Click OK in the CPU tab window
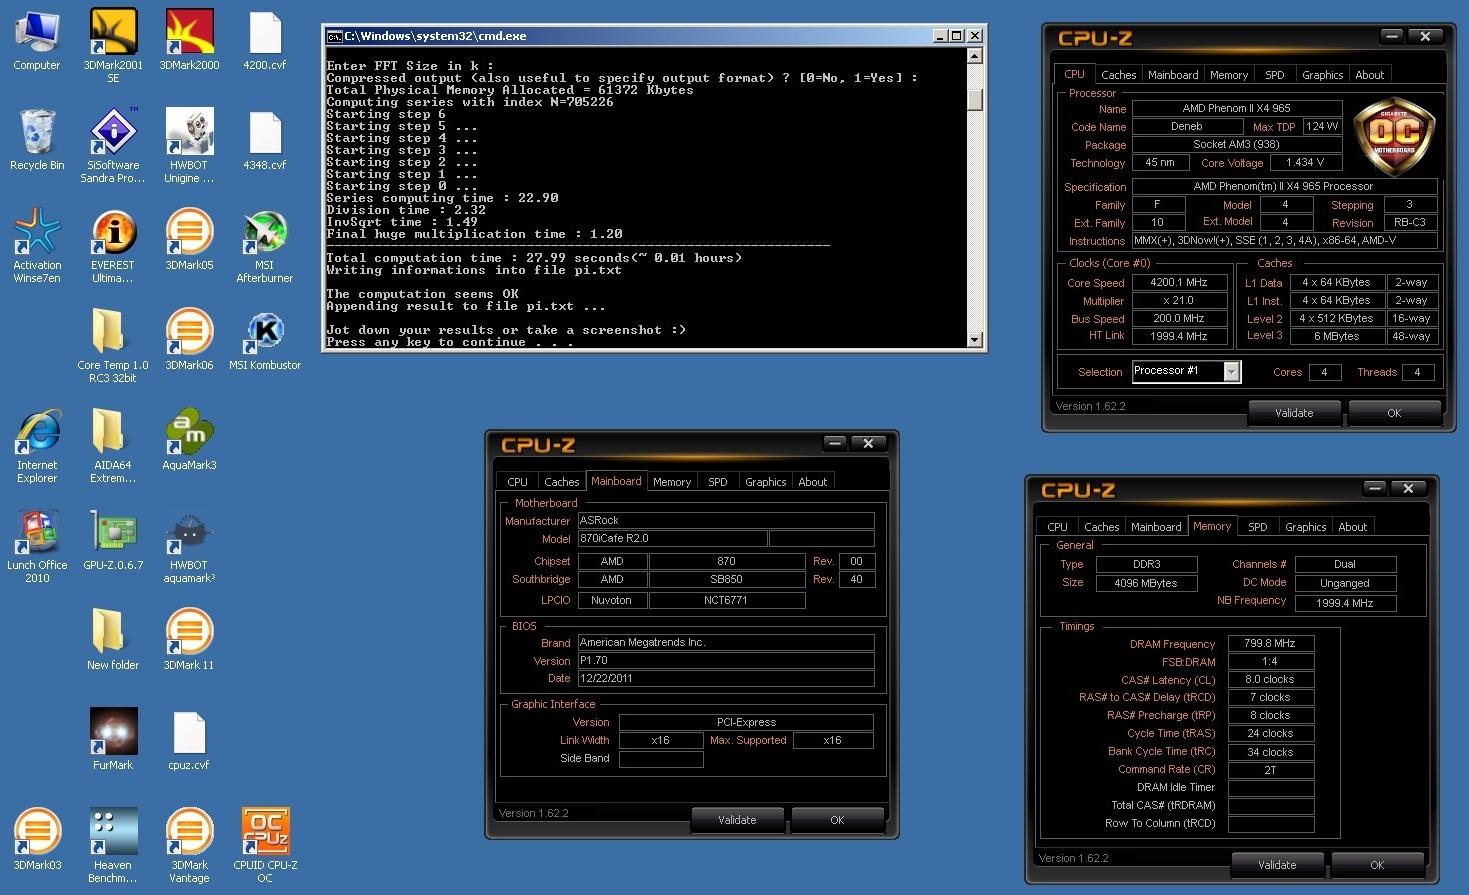The image size is (1469, 895). 1394,413
